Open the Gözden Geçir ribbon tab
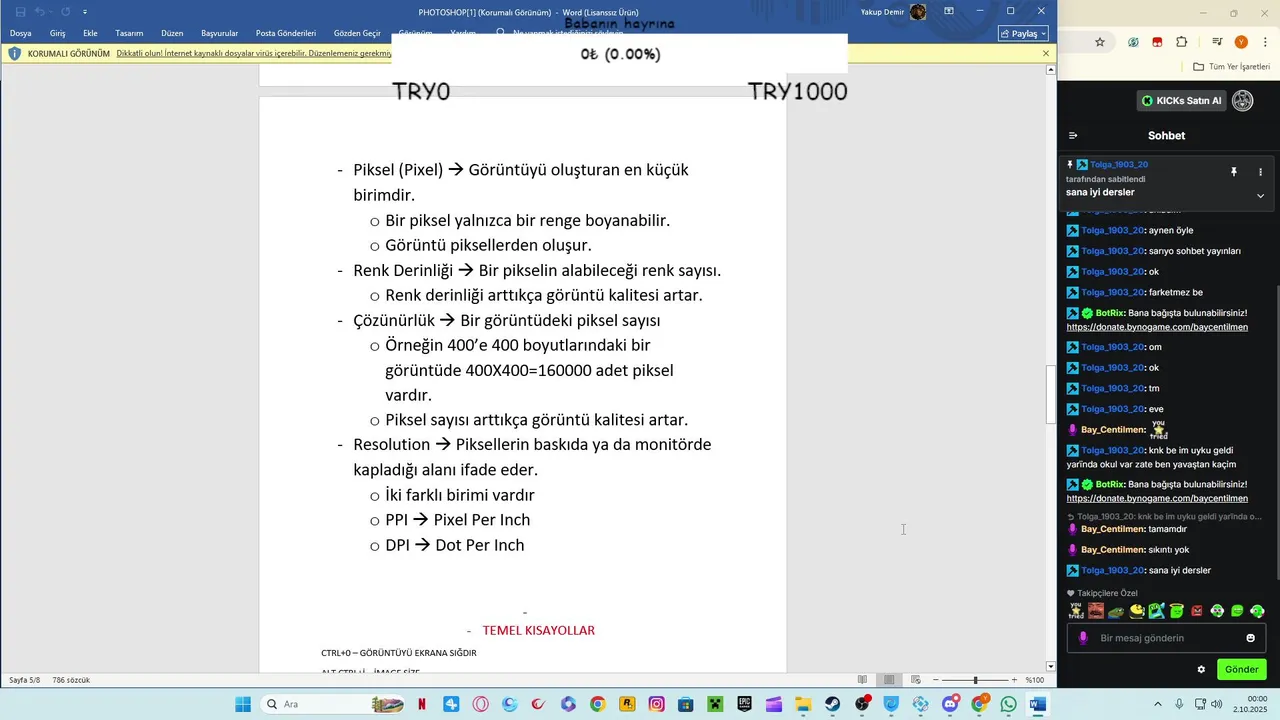 357,33
